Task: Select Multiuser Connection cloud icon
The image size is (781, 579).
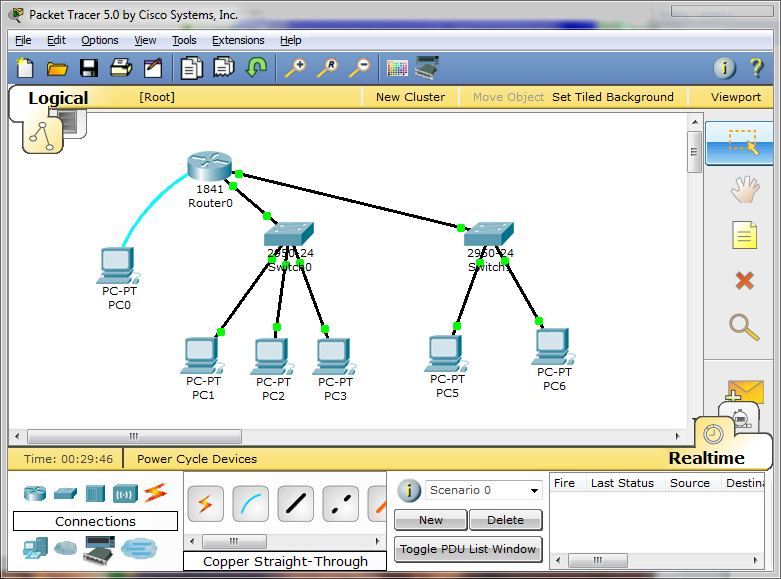Action: coord(139,548)
